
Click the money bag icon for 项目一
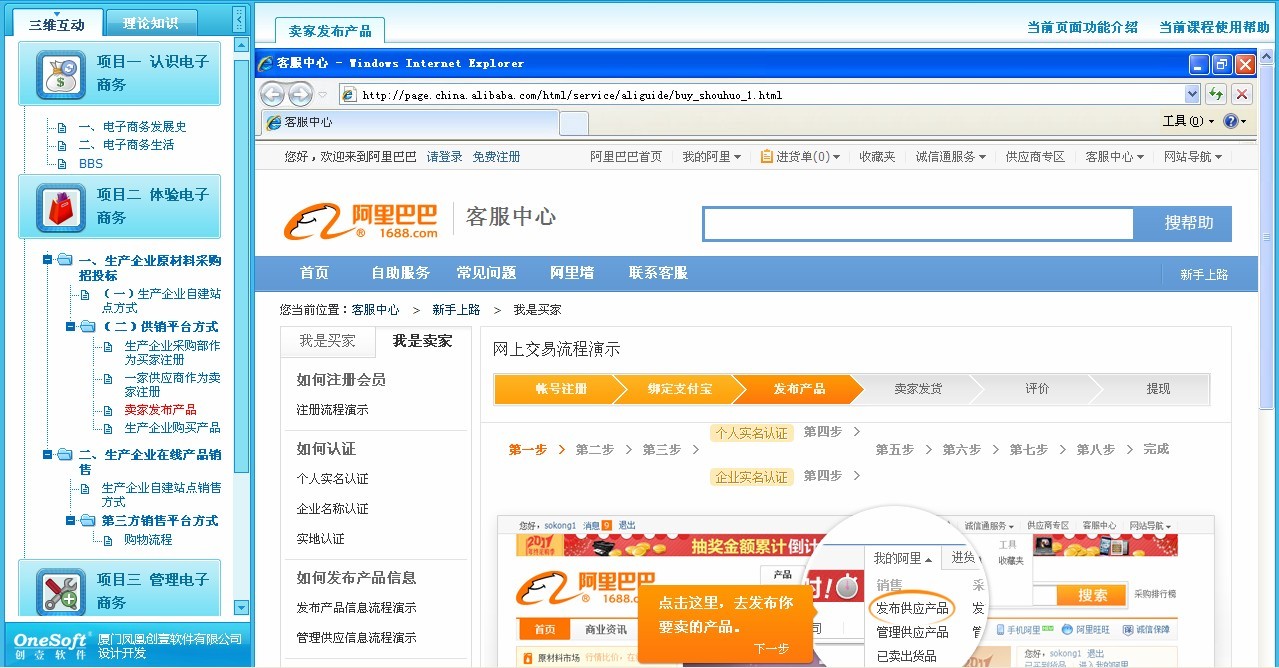tap(60, 75)
